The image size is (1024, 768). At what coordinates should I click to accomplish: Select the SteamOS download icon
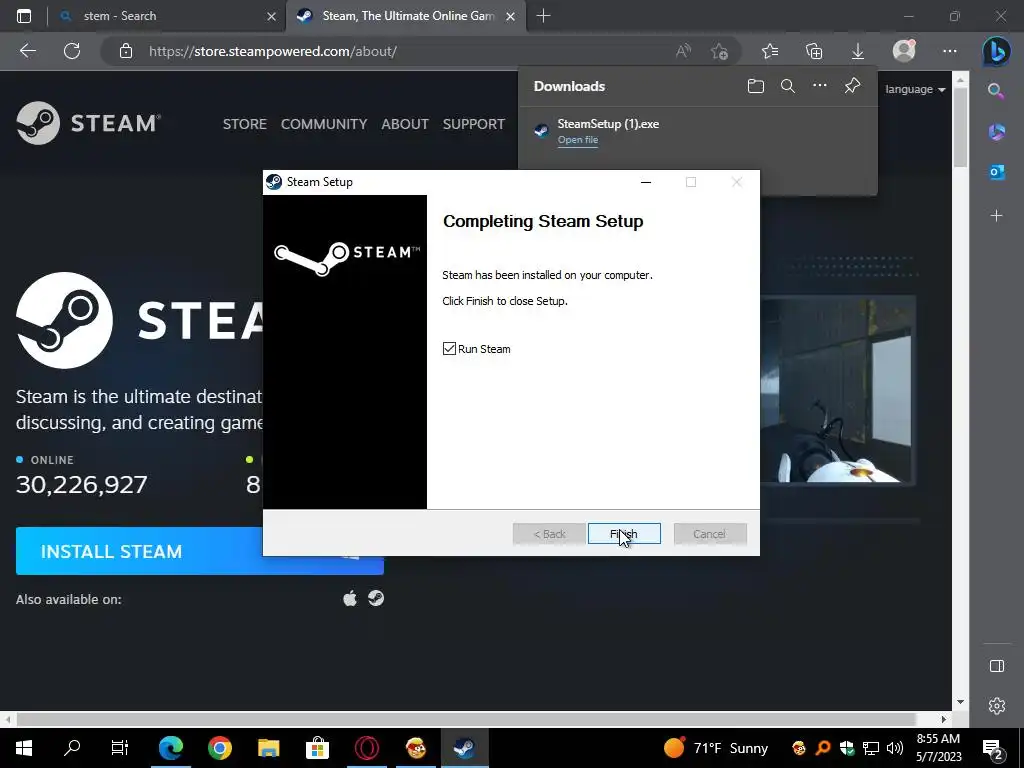pyautogui.click(x=376, y=598)
